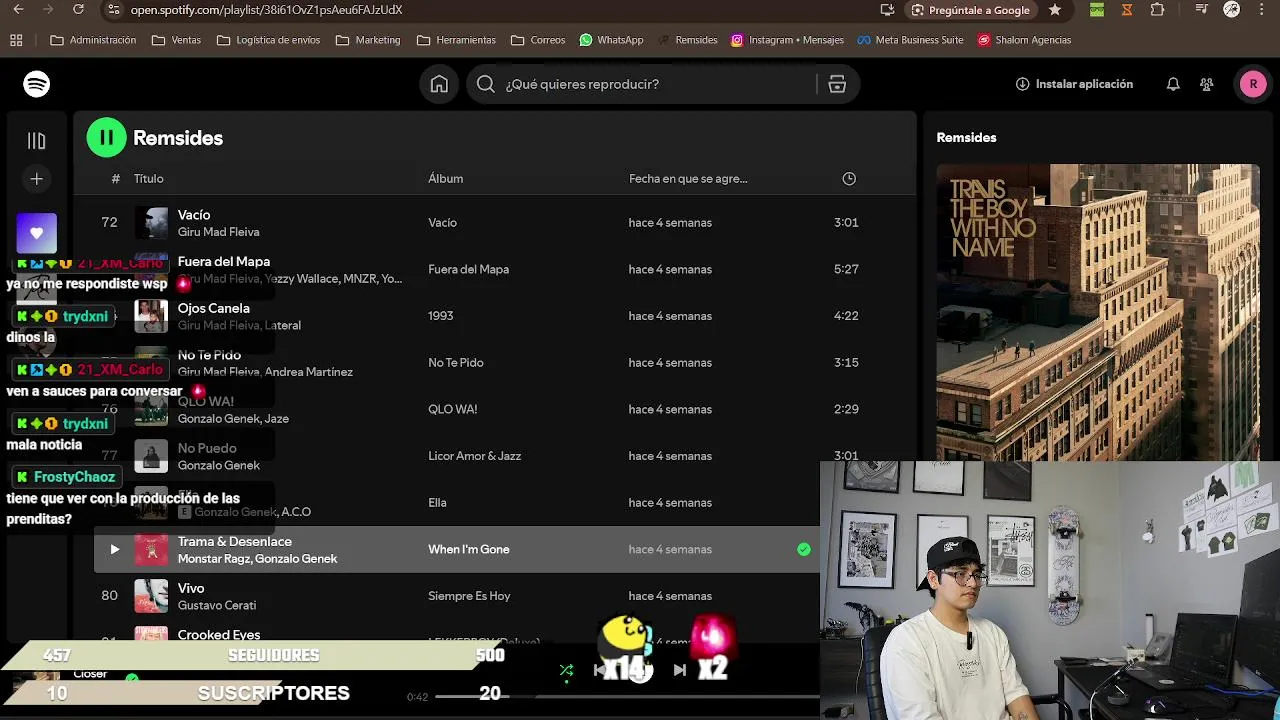This screenshot has width=1280, height=720.
Task: Click the open.spotify.com address bar URL
Action: [267, 10]
